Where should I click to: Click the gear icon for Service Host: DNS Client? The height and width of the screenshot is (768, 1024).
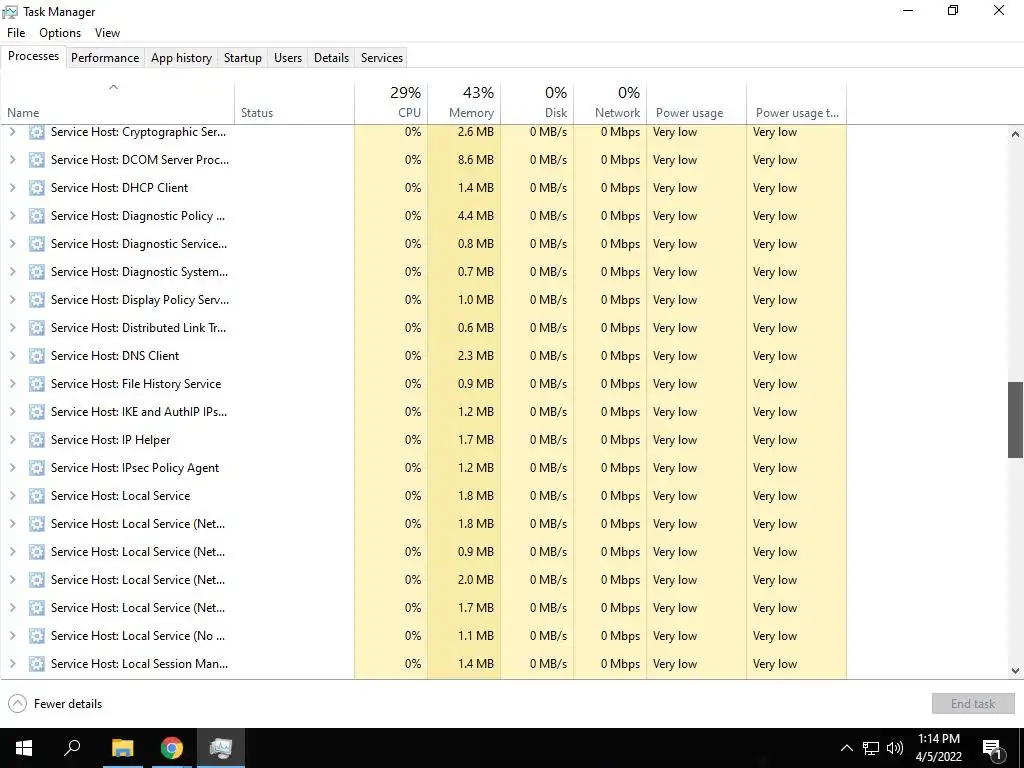pyautogui.click(x=37, y=356)
